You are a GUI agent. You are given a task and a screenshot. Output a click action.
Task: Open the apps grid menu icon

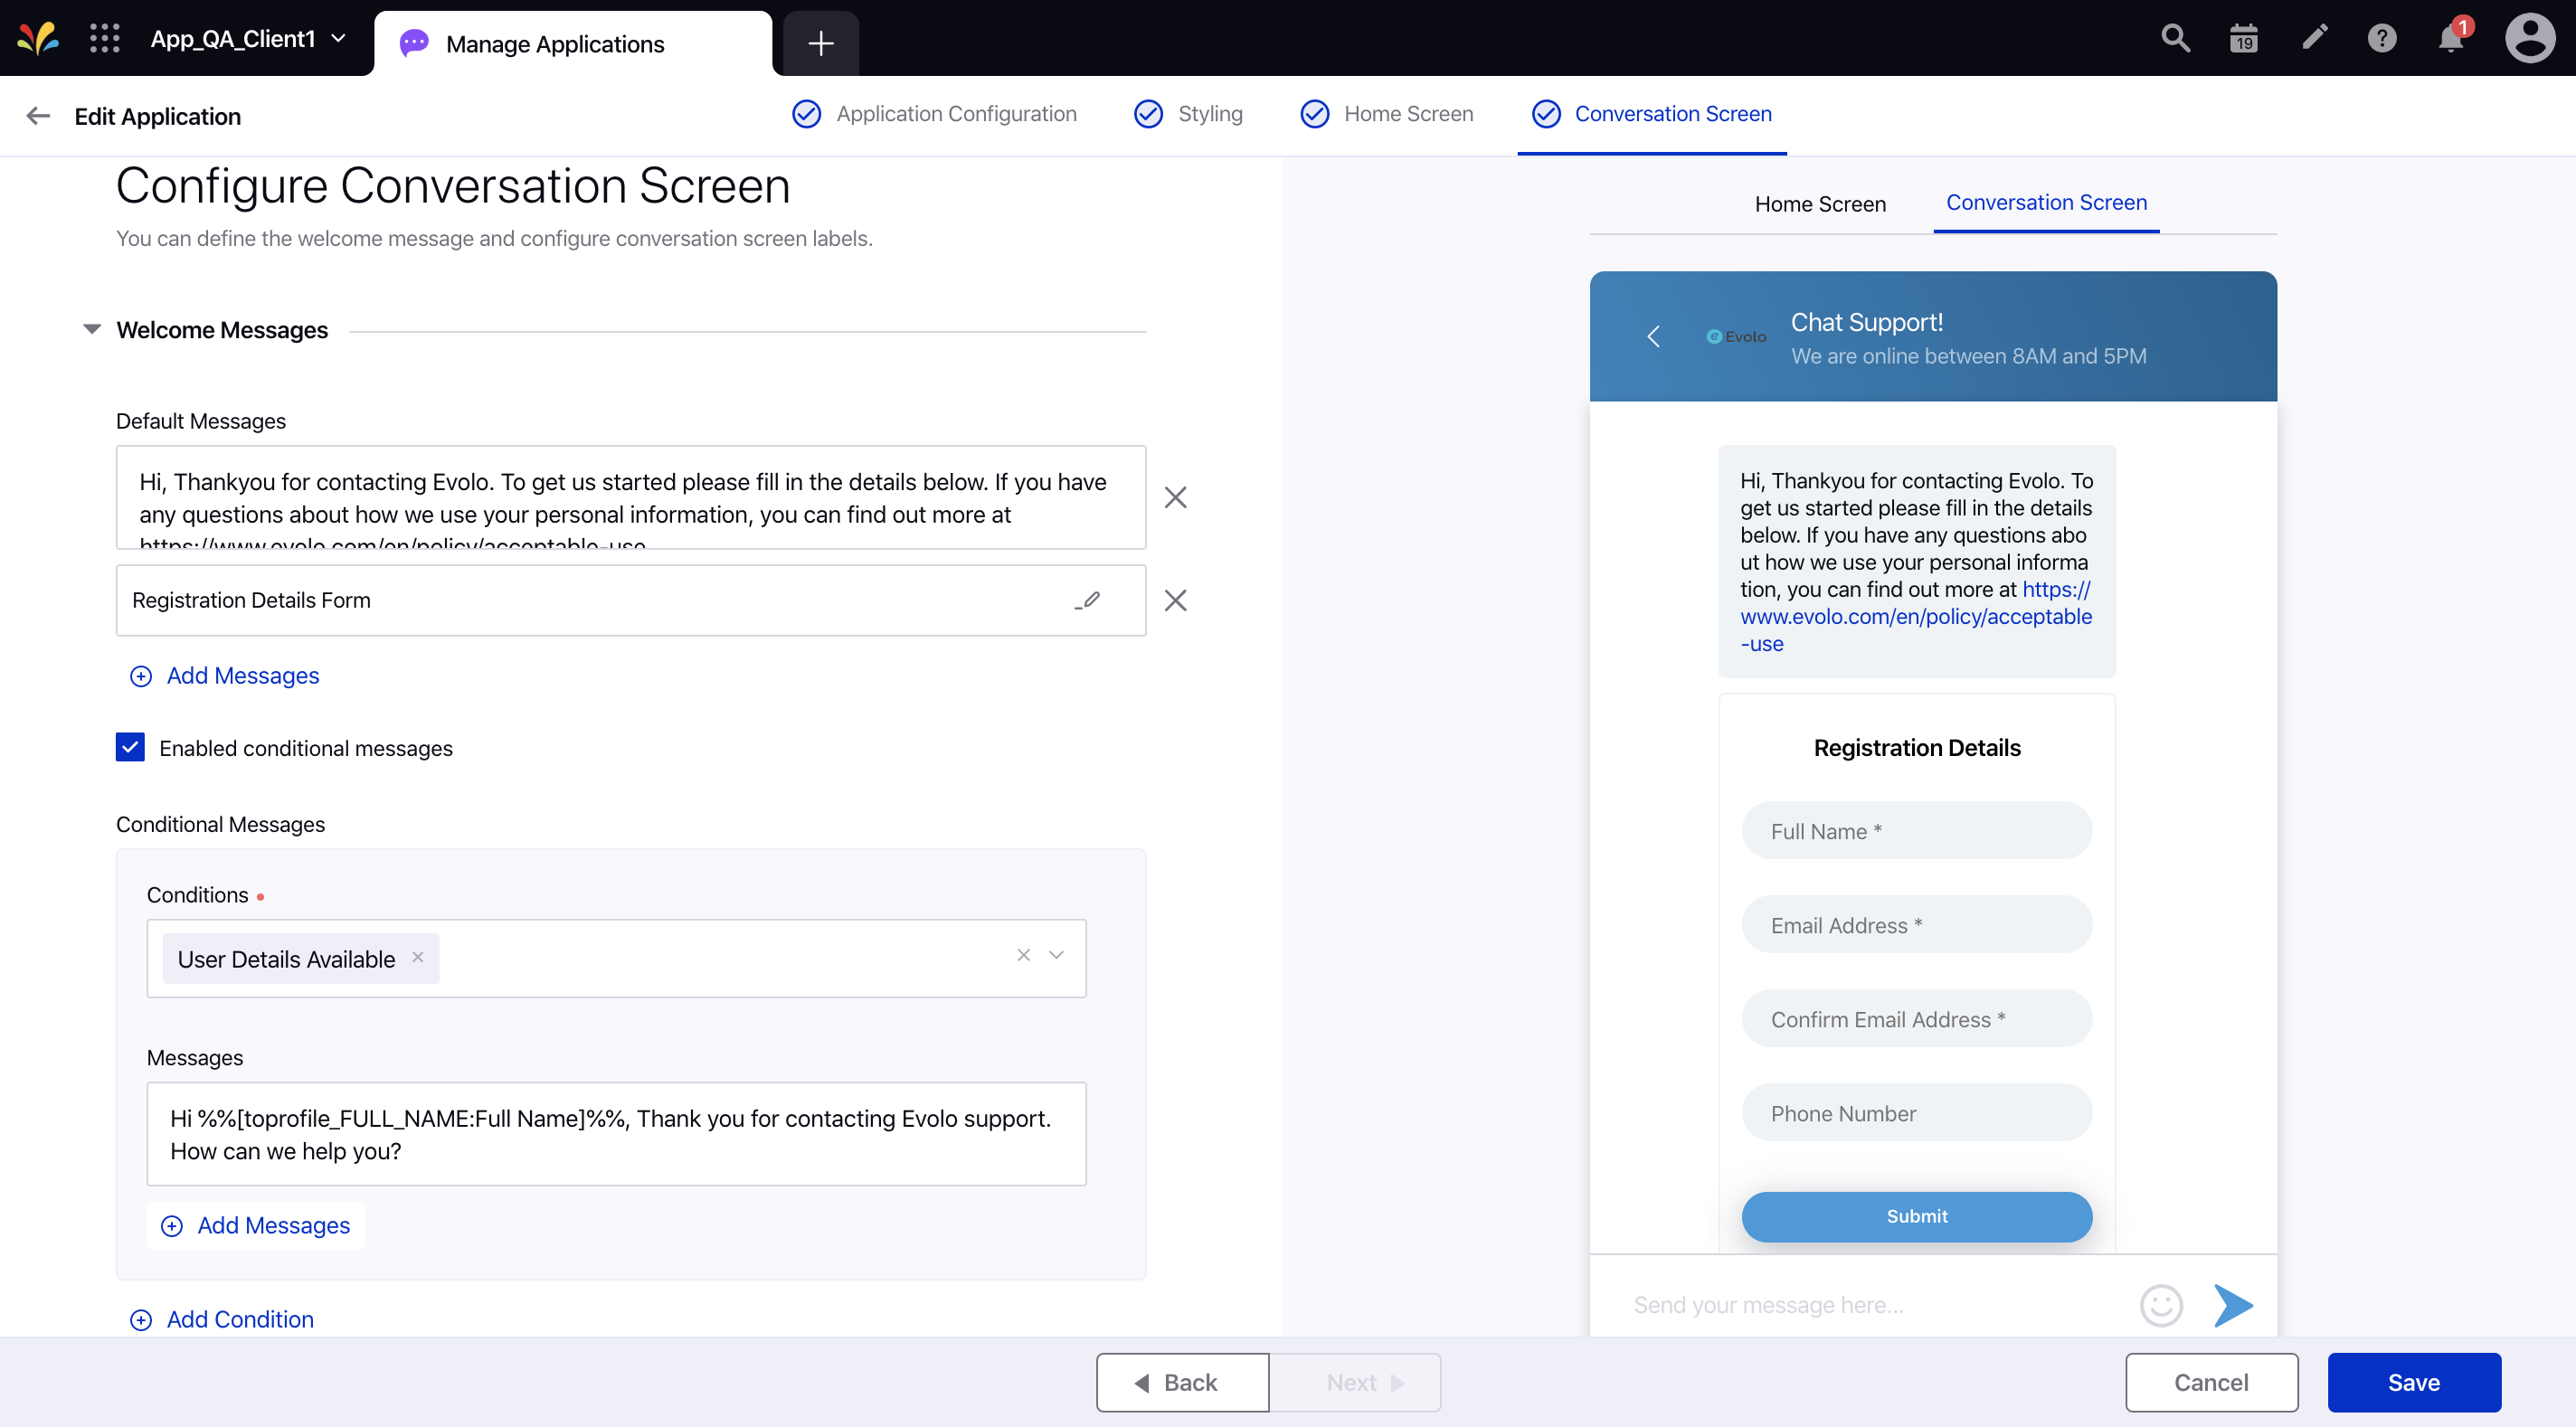click(106, 39)
